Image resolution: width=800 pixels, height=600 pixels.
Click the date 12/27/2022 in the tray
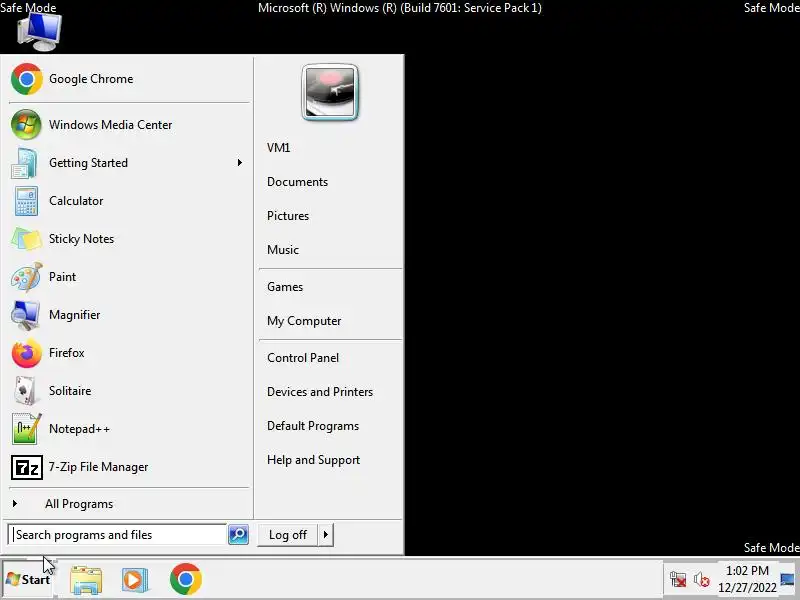[747, 588]
